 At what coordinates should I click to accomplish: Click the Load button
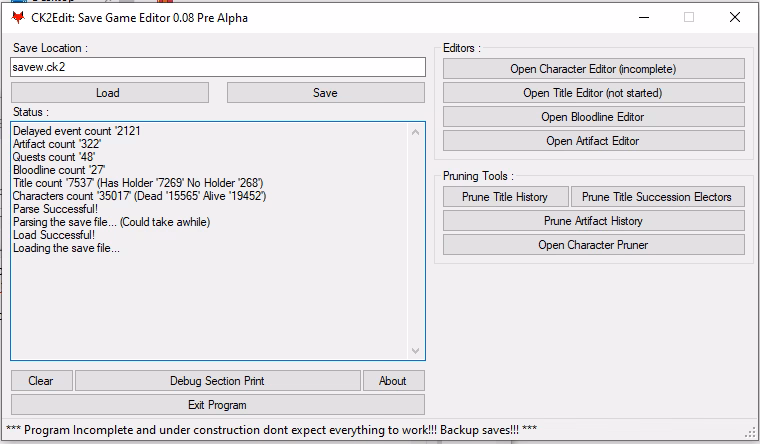110,93
